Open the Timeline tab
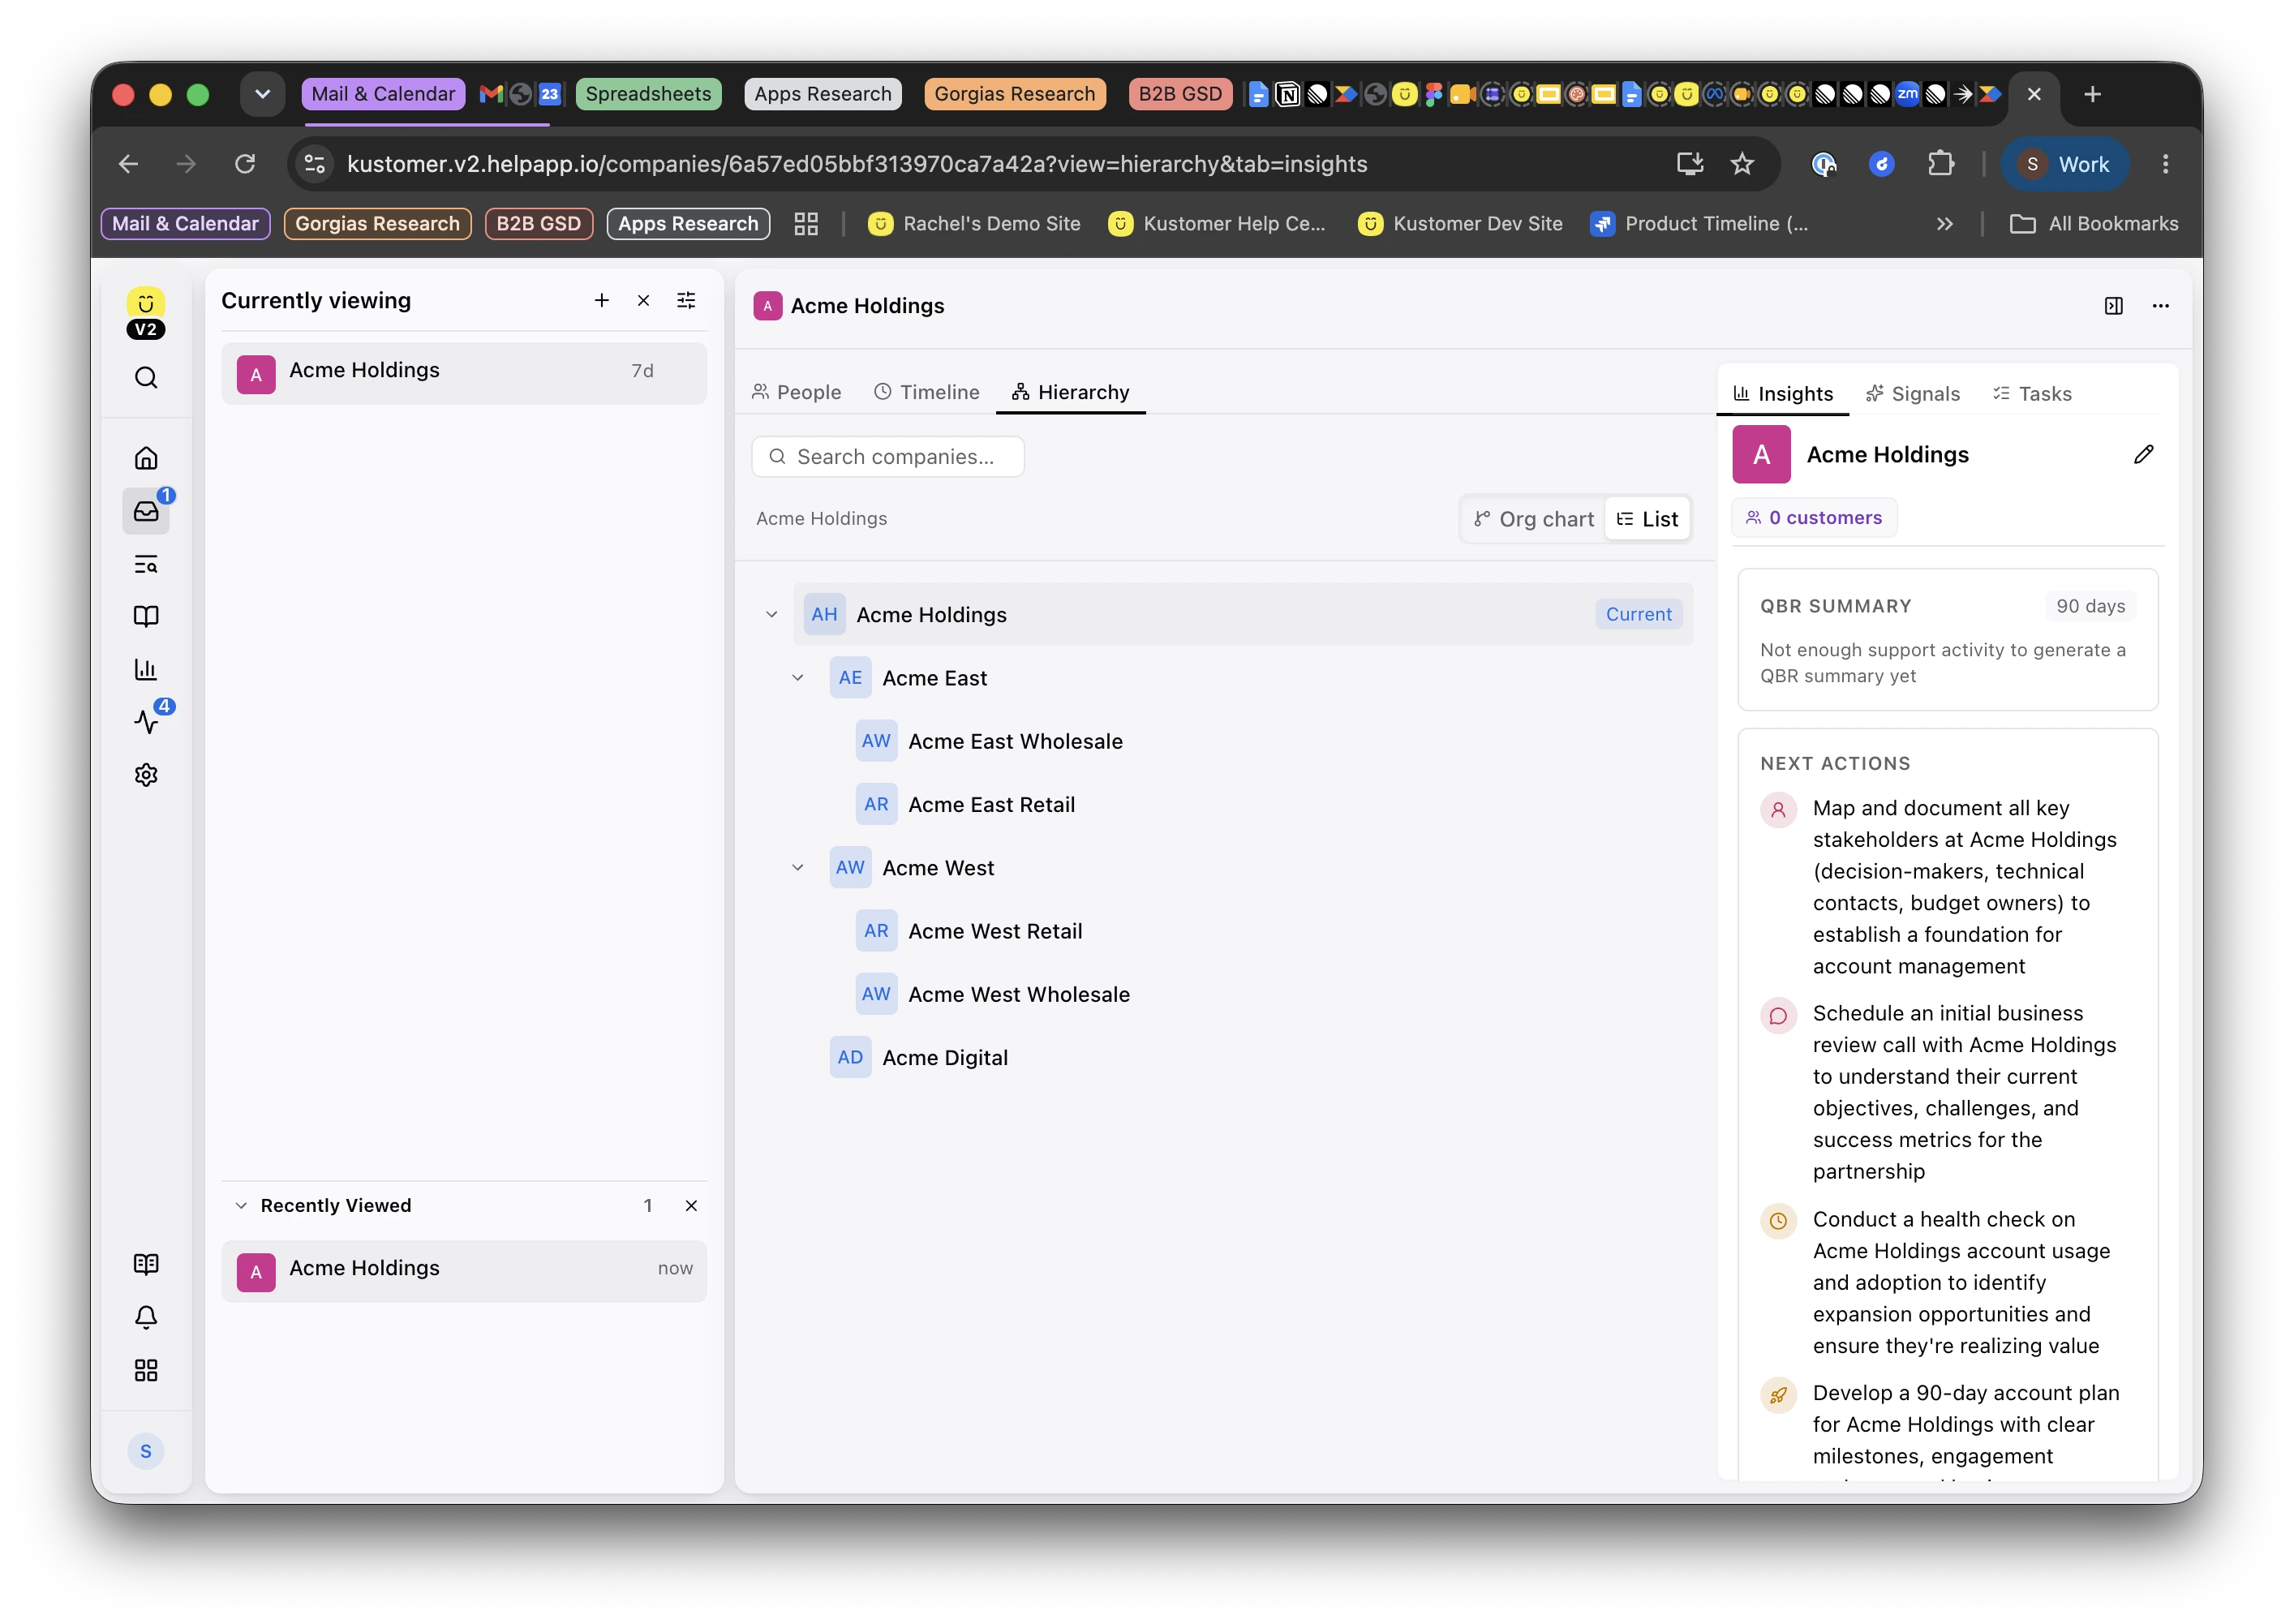The width and height of the screenshot is (2294, 1624). pyautogui.click(x=927, y=393)
